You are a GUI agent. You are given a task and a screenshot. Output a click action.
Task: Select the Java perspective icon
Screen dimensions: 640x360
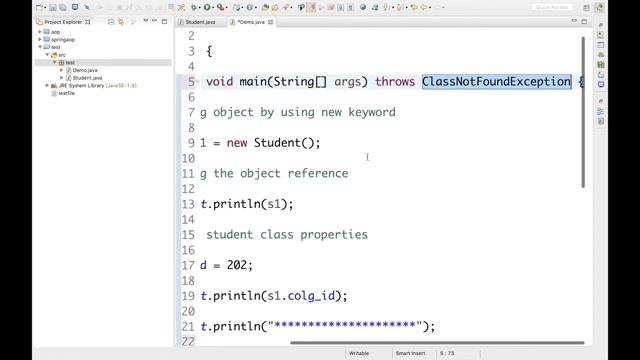click(599, 7)
